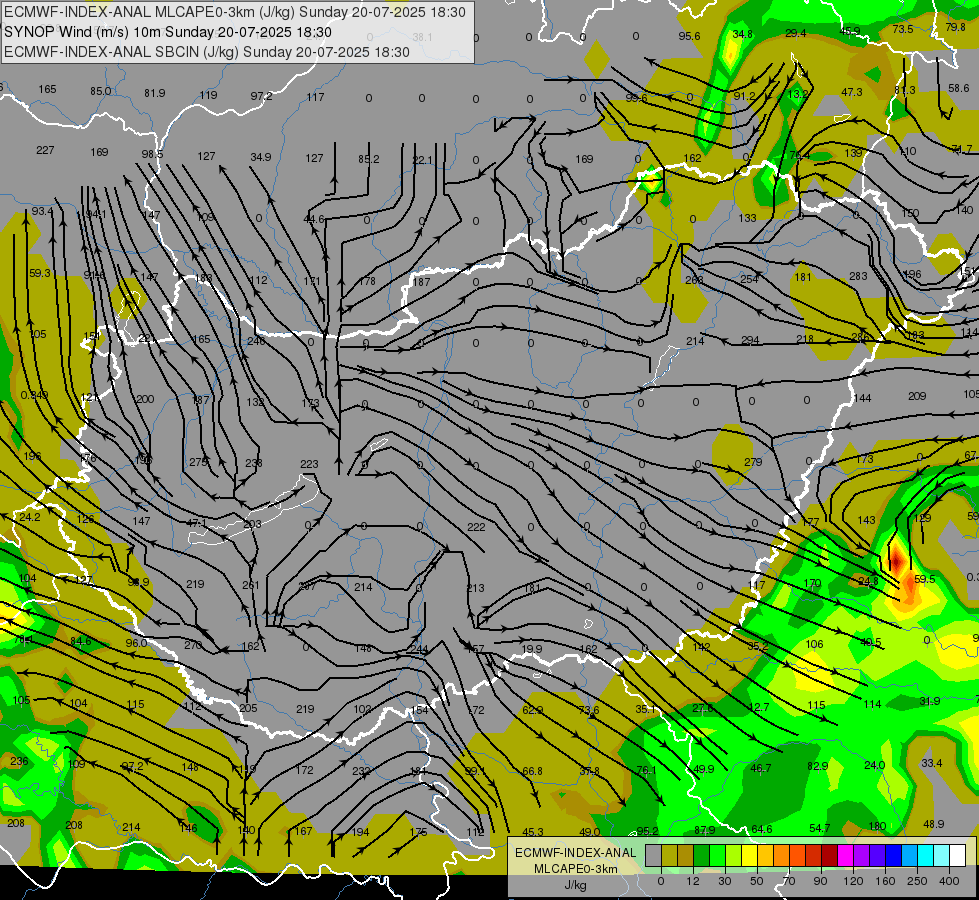This screenshot has height=900, width=979.
Task: Click the map value 44.6
Action: (314, 219)
